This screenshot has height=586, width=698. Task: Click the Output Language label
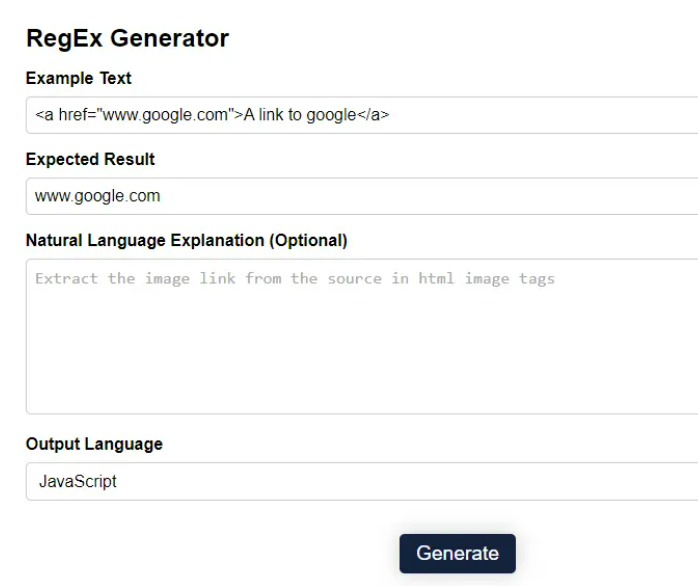94,444
